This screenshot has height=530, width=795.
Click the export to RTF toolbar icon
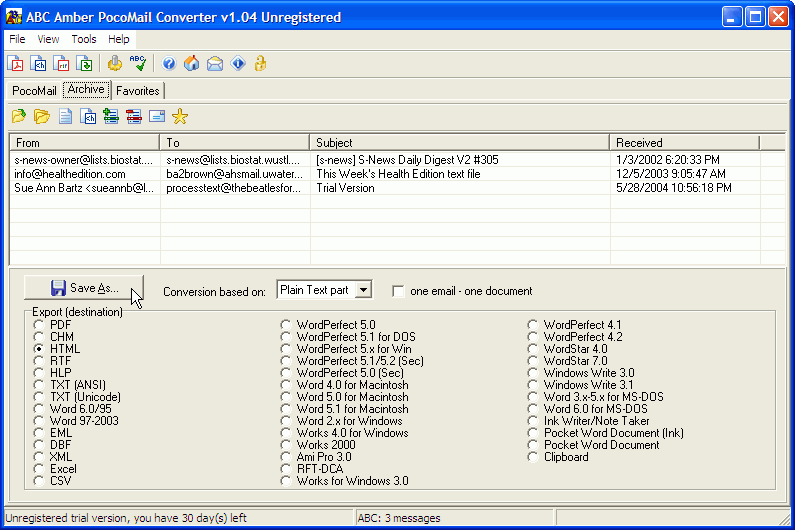(x=61, y=63)
